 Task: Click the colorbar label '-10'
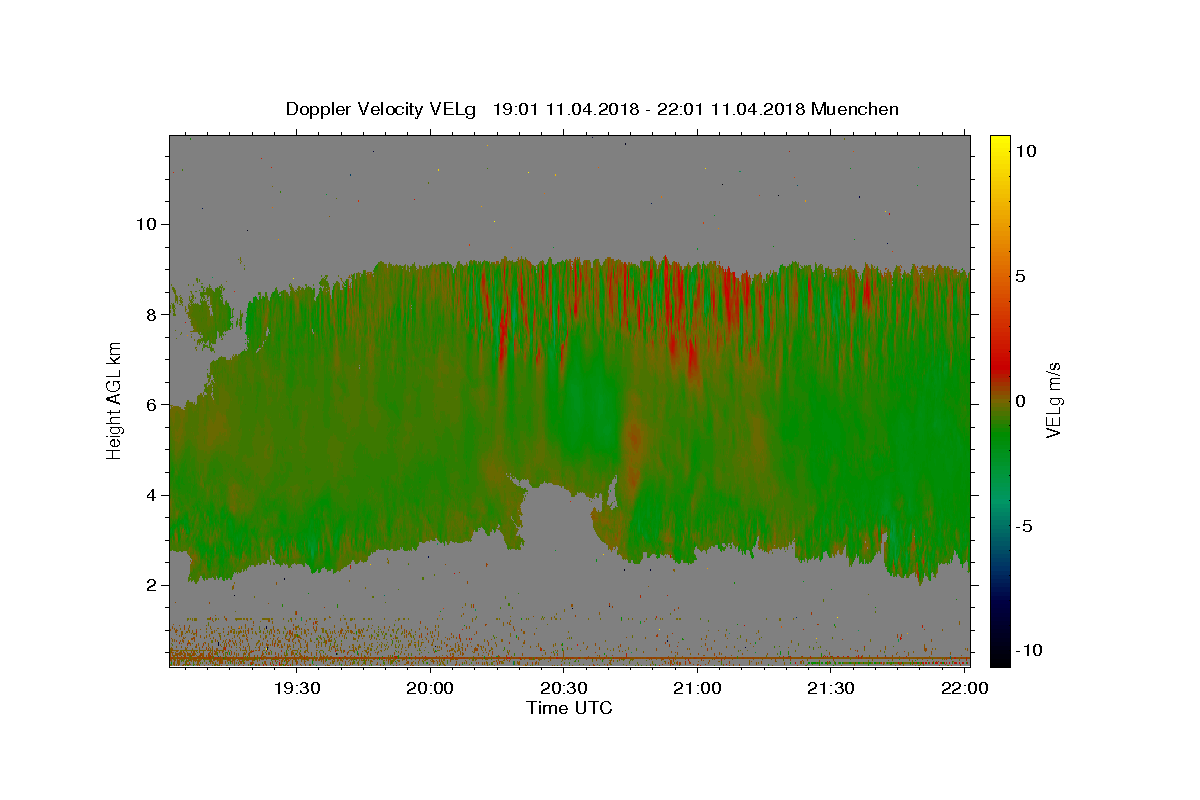[x=1029, y=650]
